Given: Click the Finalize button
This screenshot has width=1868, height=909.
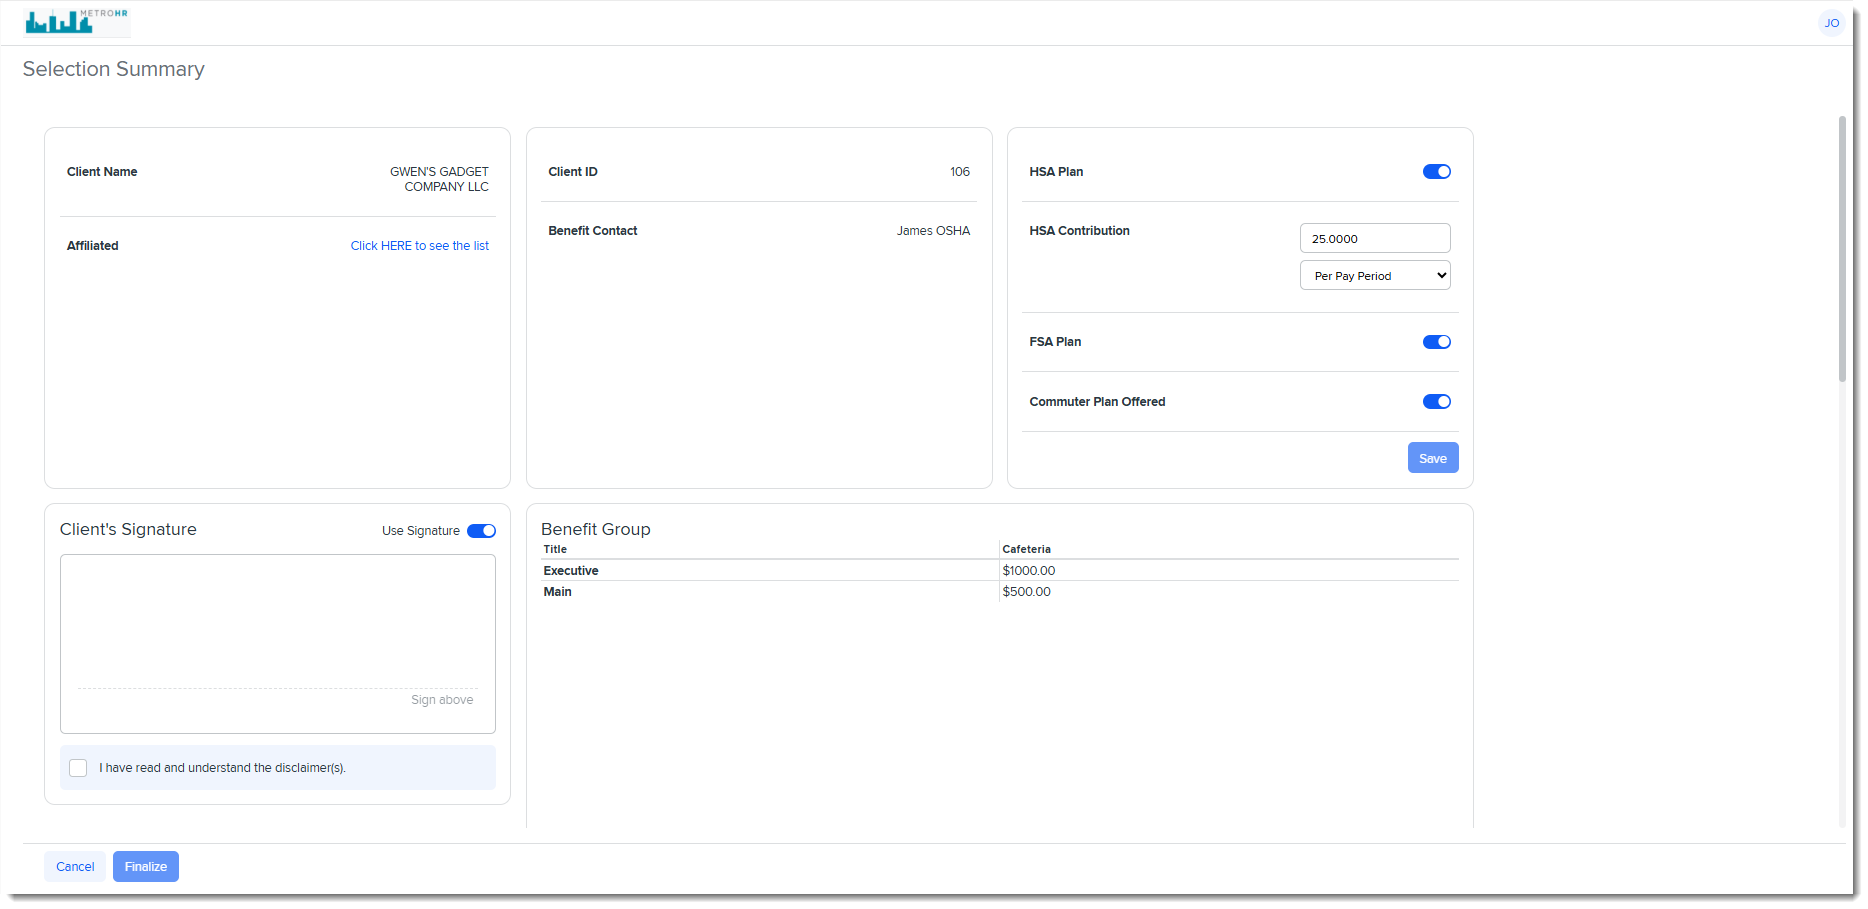Looking at the screenshot, I should click(146, 867).
